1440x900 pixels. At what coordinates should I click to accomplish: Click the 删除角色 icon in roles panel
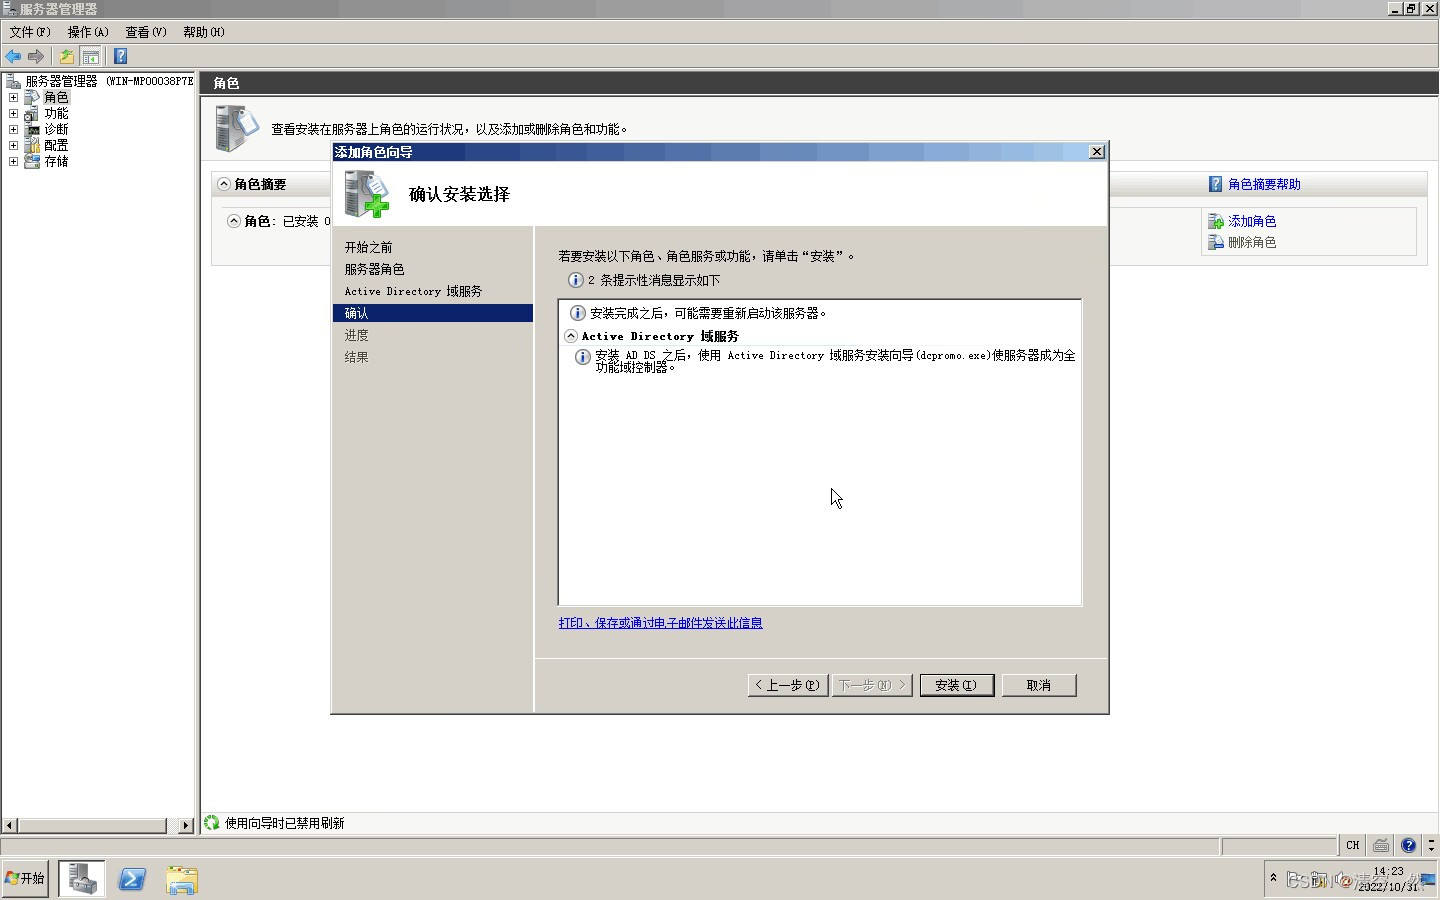[1216, 243]
